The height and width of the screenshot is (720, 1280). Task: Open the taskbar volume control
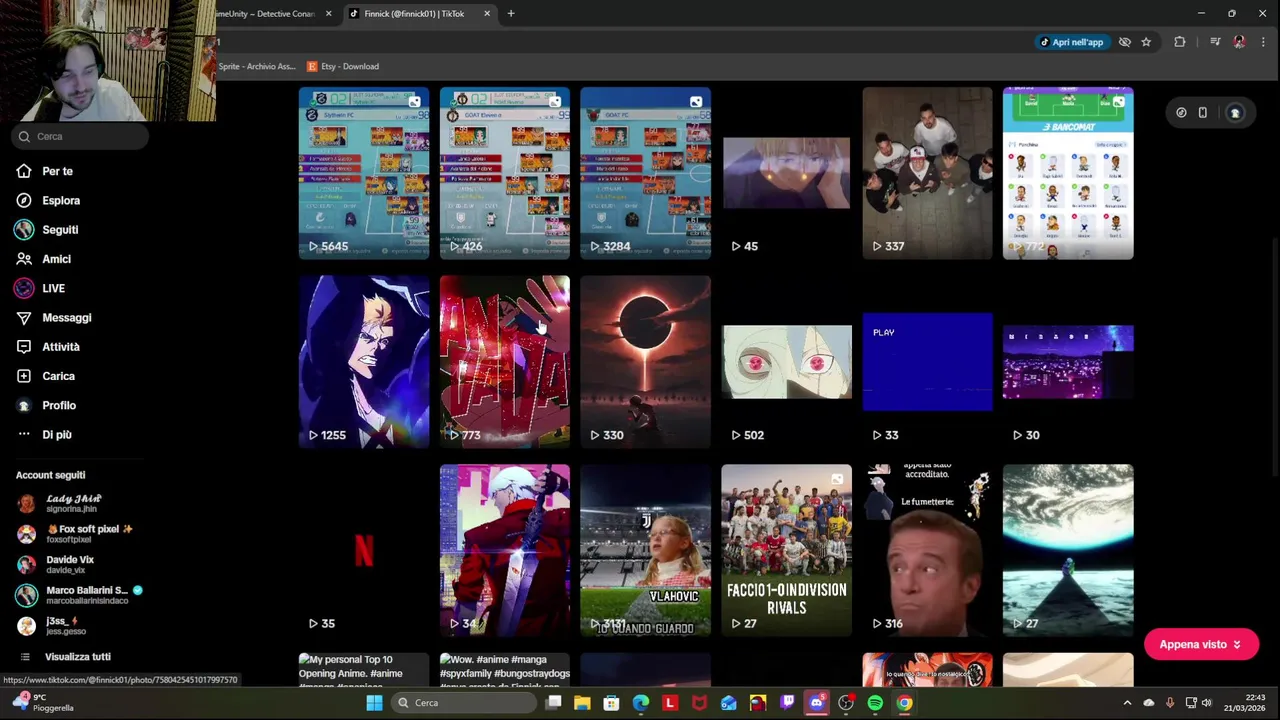tap(1206, 703)
